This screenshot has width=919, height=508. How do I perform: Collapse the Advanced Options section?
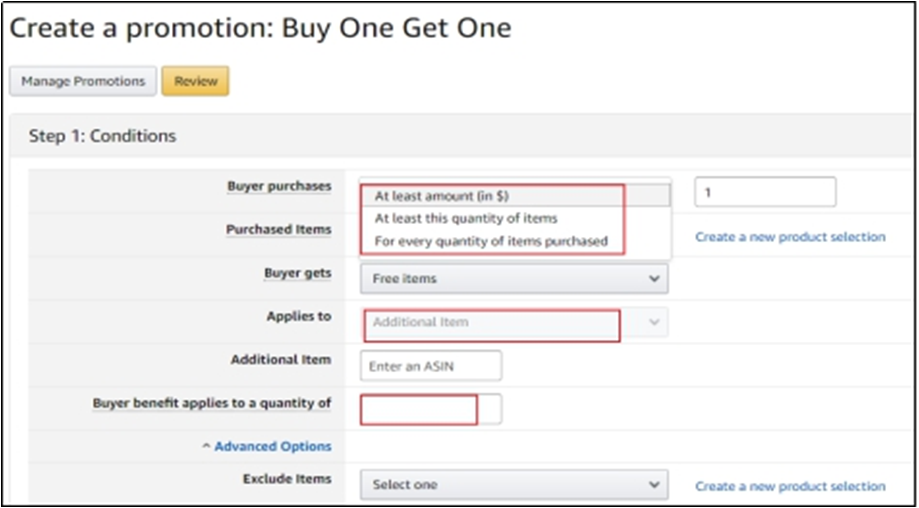tap(267, 446)
